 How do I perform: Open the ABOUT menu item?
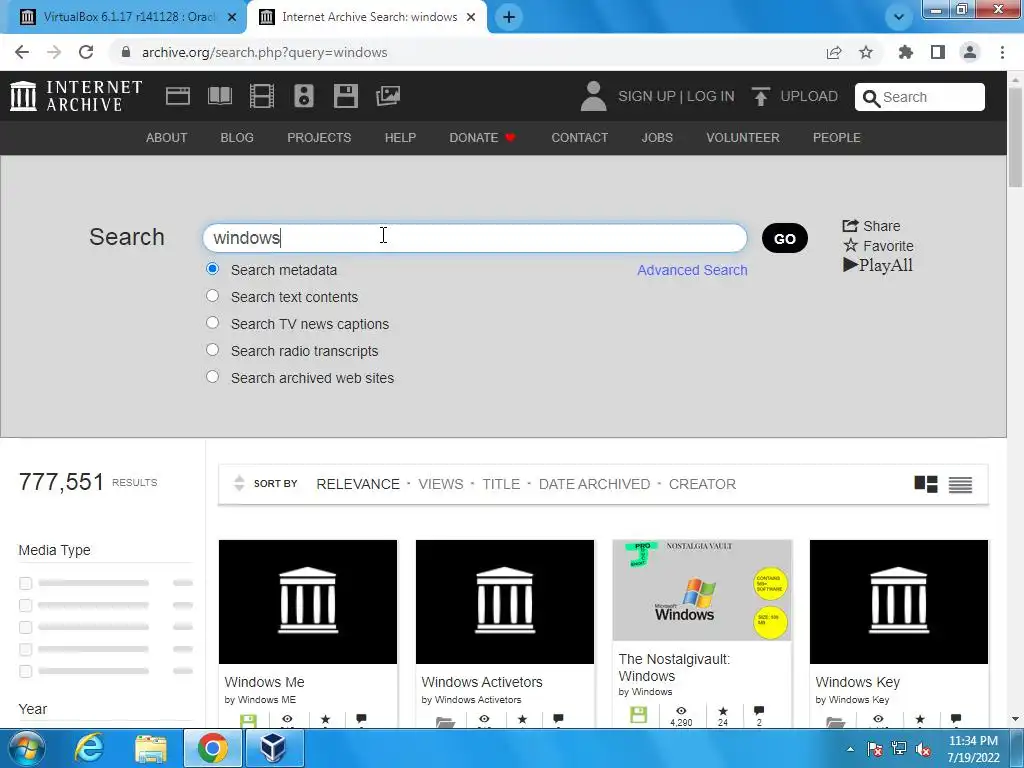167,138
